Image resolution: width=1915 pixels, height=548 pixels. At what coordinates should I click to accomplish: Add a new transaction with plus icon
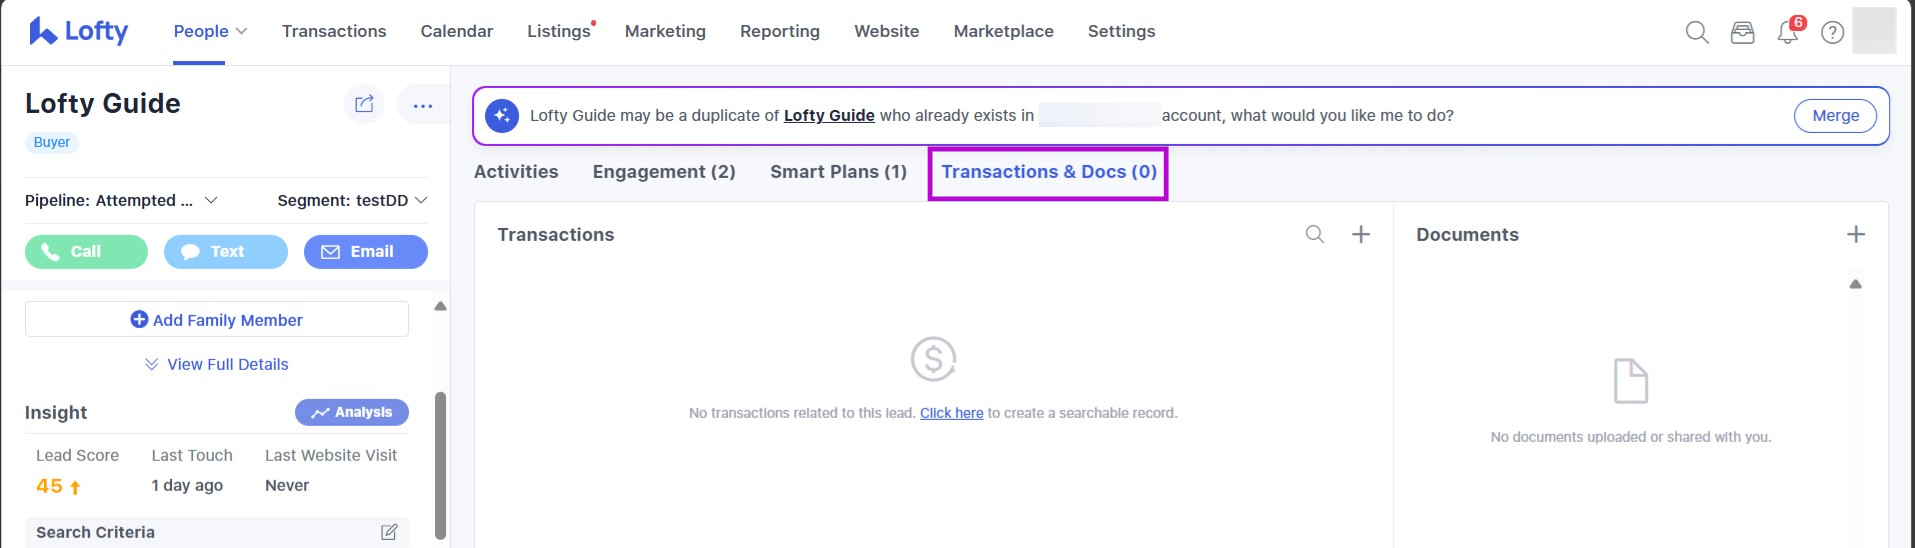click(x=1361, y=234)
